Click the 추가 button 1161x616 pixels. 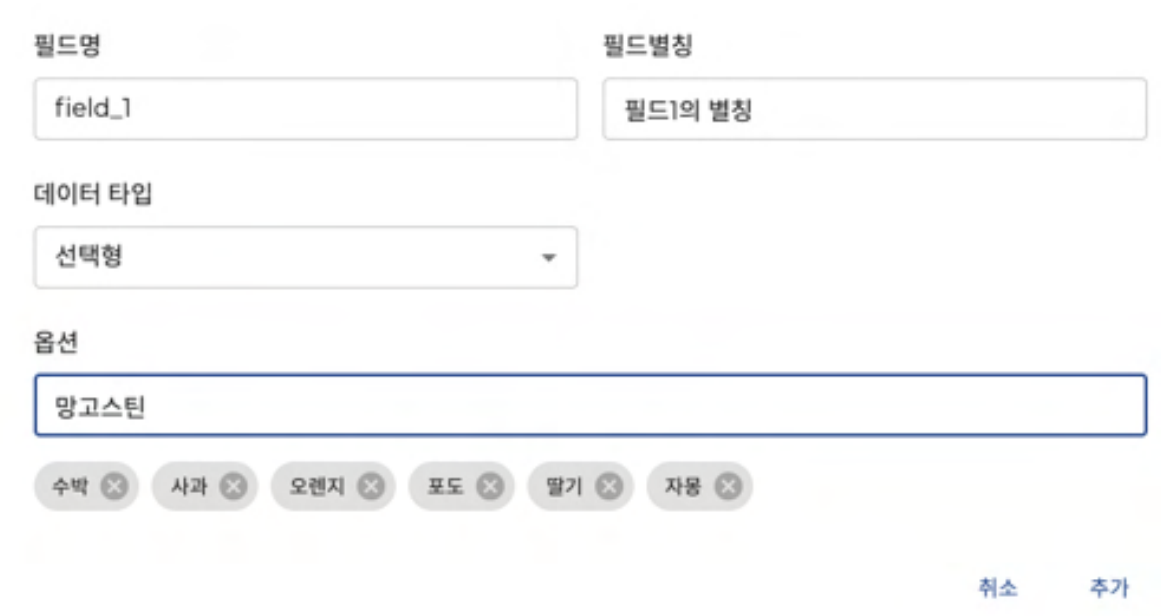[x=1108, y=587]
